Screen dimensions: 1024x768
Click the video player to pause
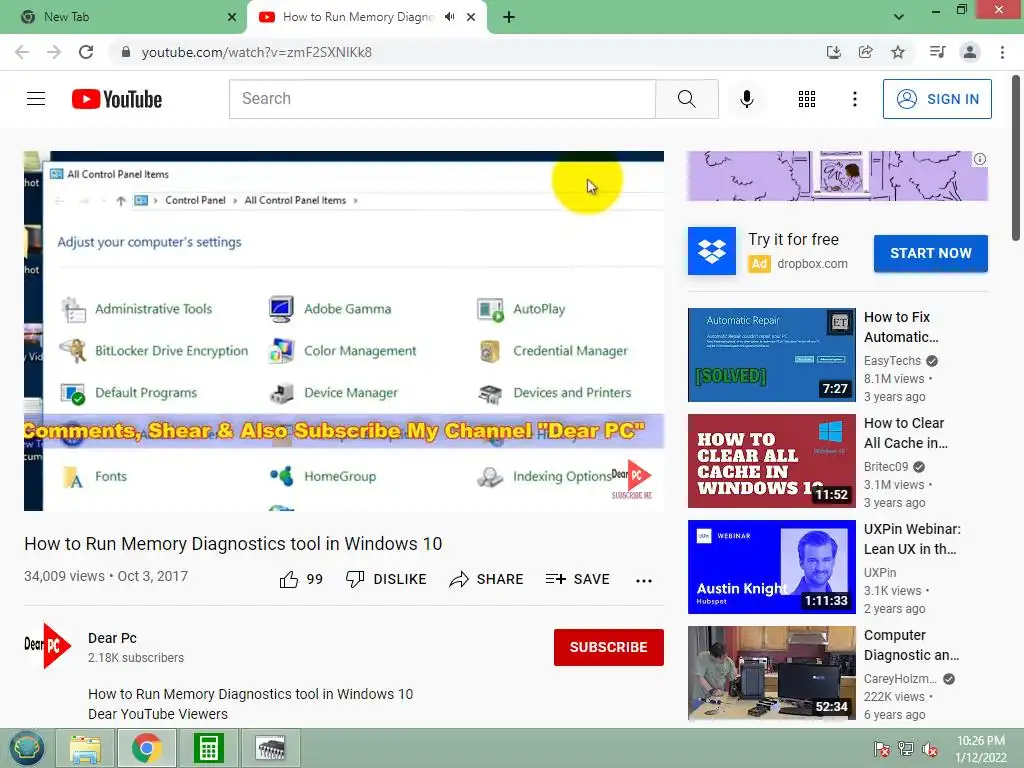point(344,330)
